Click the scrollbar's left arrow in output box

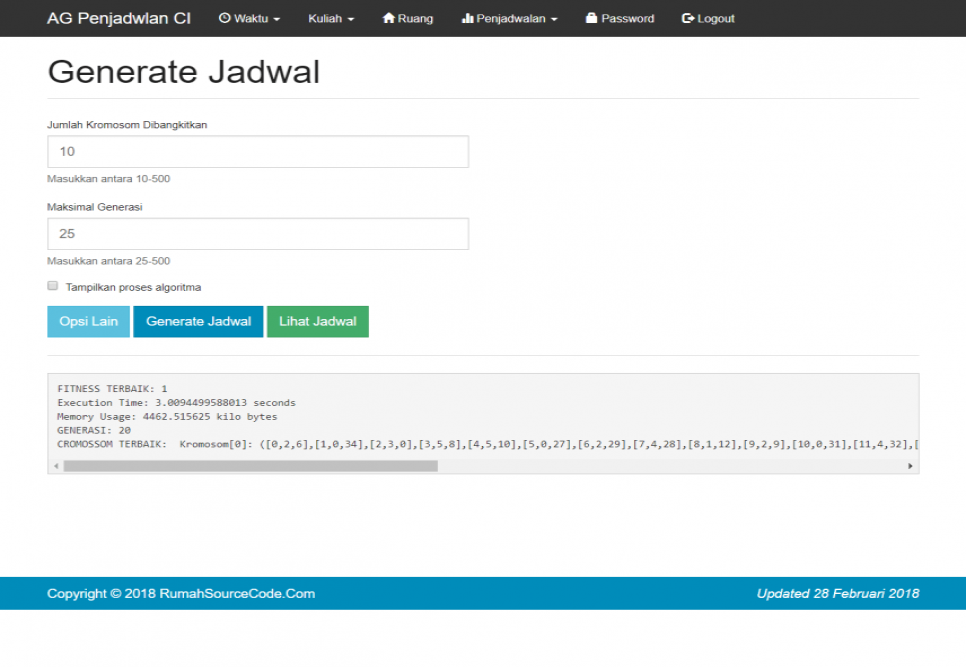(55, 466)
